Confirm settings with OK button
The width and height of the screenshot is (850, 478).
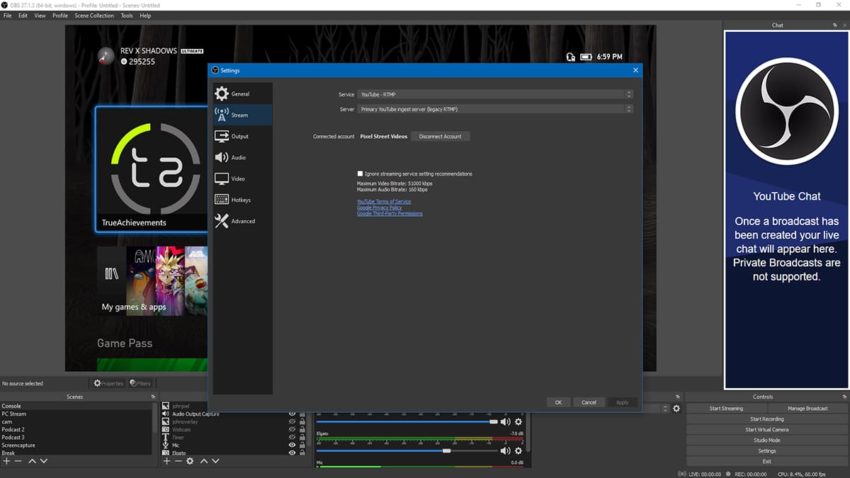pos(558,402)
